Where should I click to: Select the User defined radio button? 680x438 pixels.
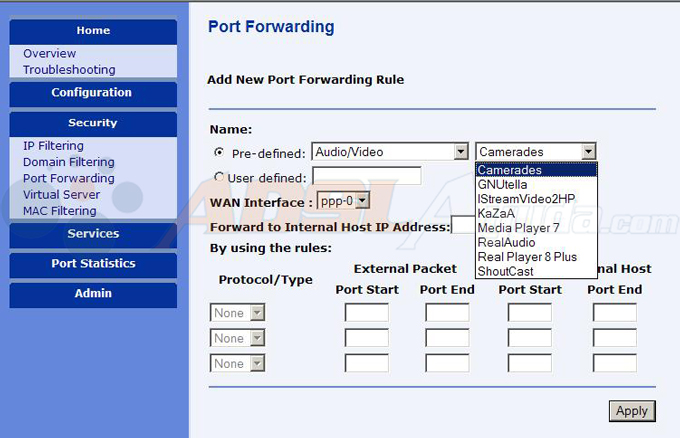(x=219, y=177)
